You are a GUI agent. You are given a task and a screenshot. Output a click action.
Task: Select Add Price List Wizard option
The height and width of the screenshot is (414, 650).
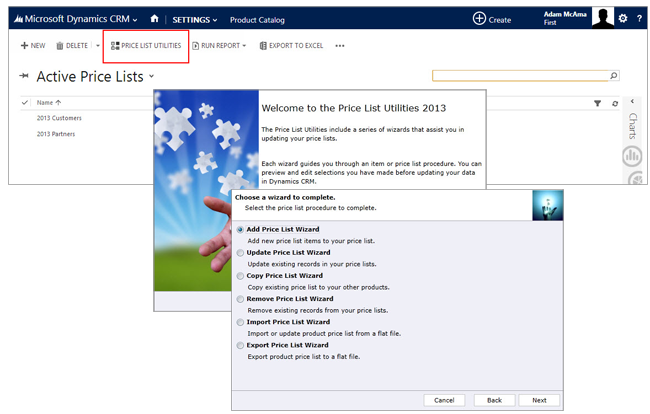click(240, 230)
